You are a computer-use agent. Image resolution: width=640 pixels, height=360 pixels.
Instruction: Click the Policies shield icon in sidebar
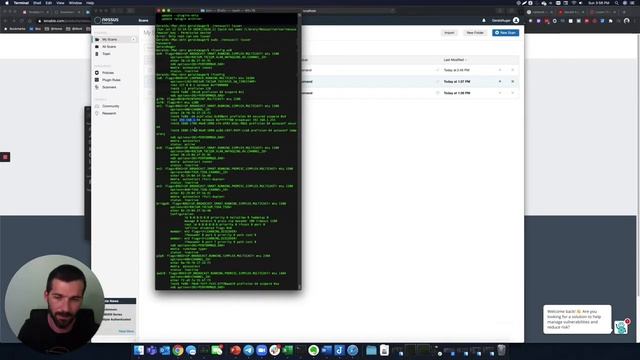coord(97,73)
